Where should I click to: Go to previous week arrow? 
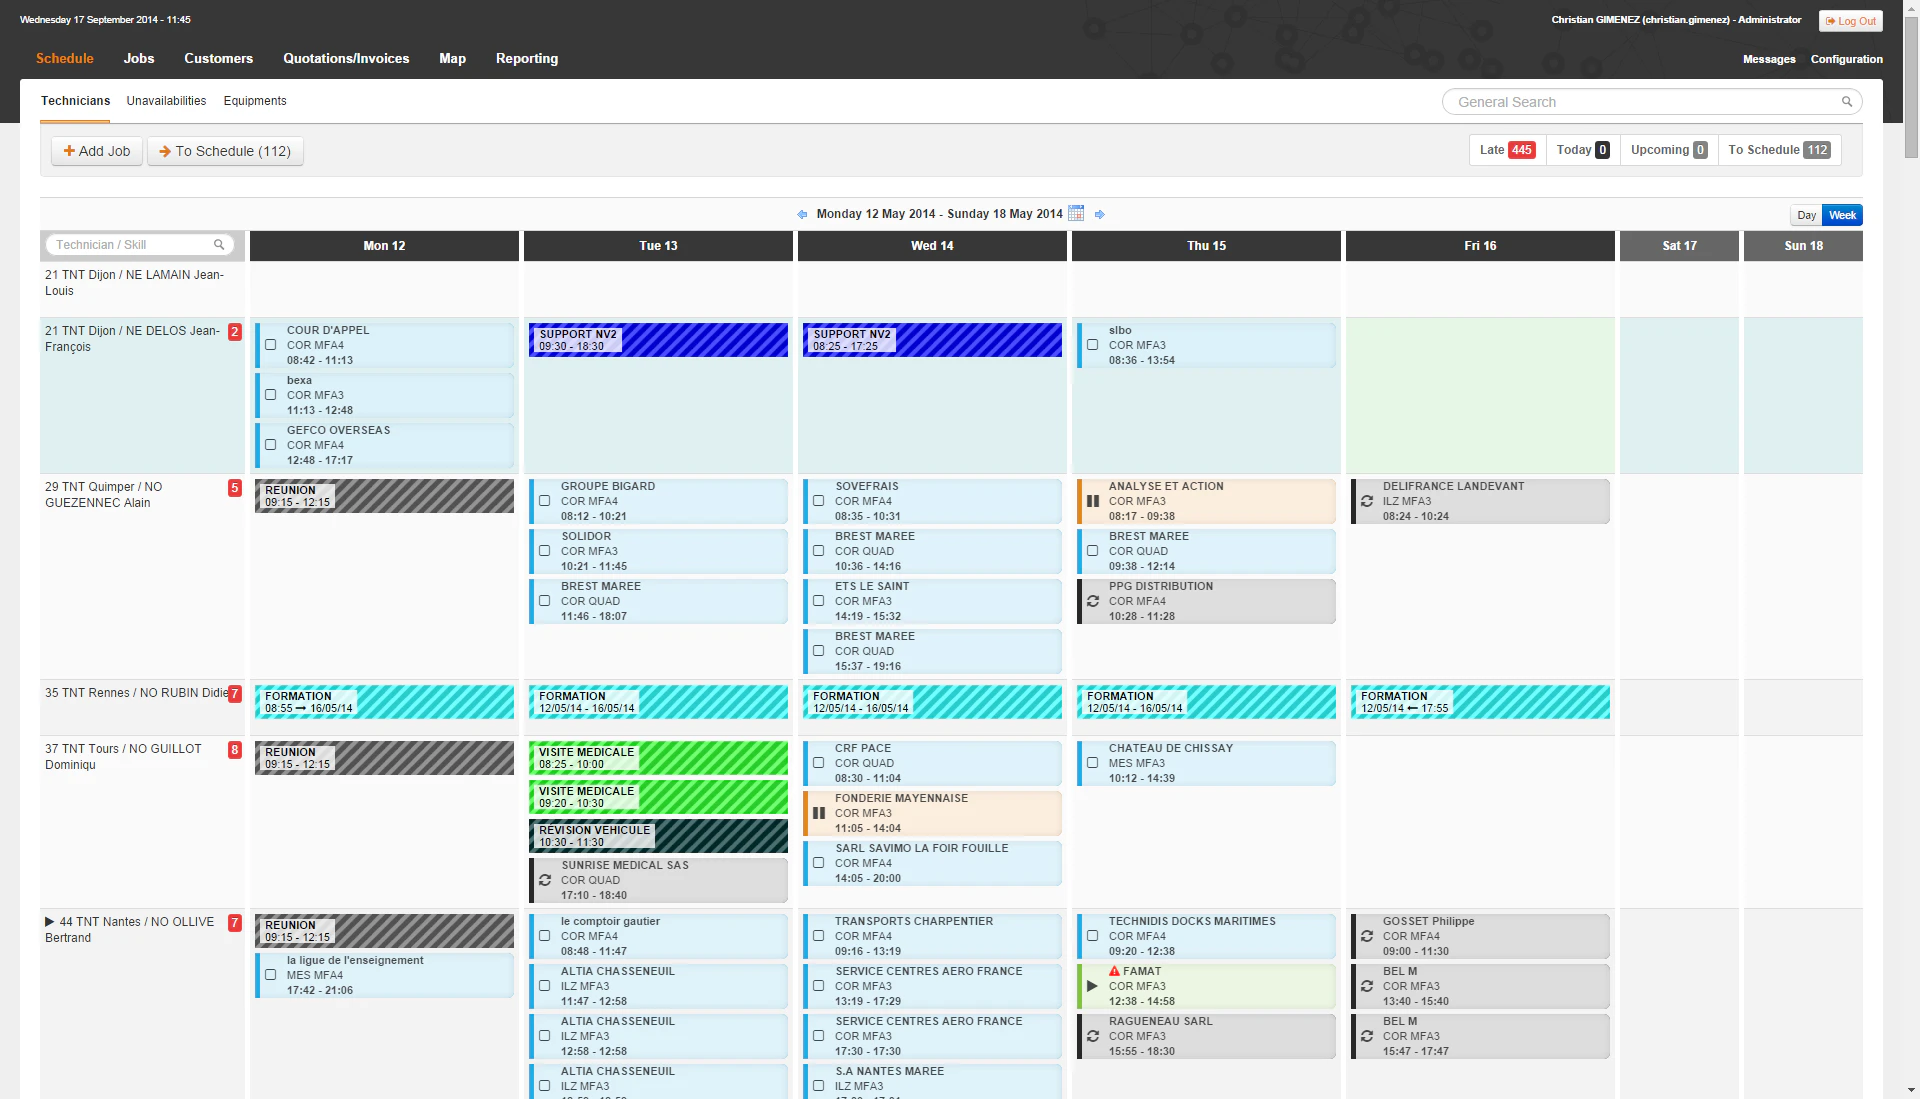click(802, 214)
